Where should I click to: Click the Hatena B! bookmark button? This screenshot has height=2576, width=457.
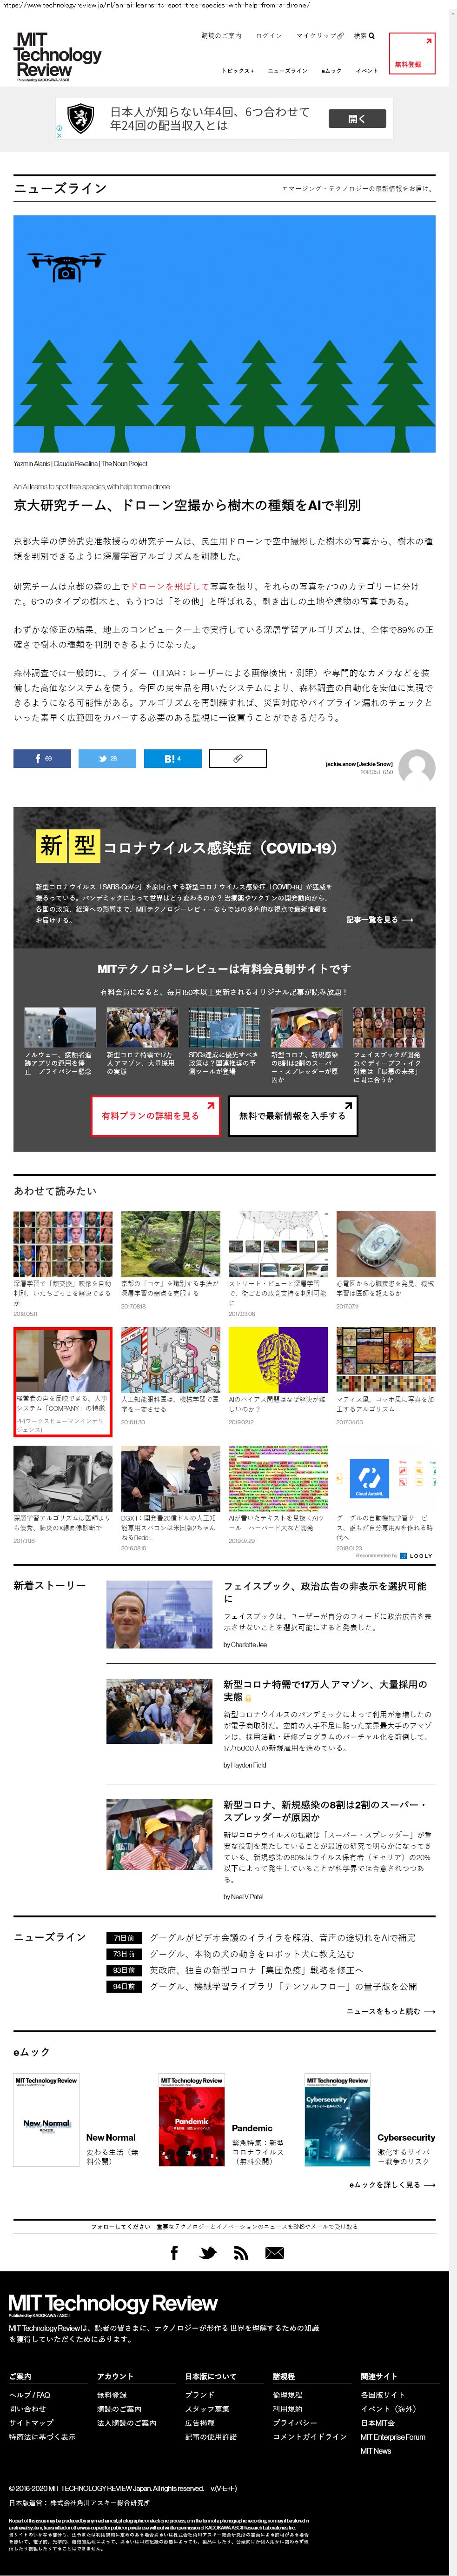coord(172,758)
